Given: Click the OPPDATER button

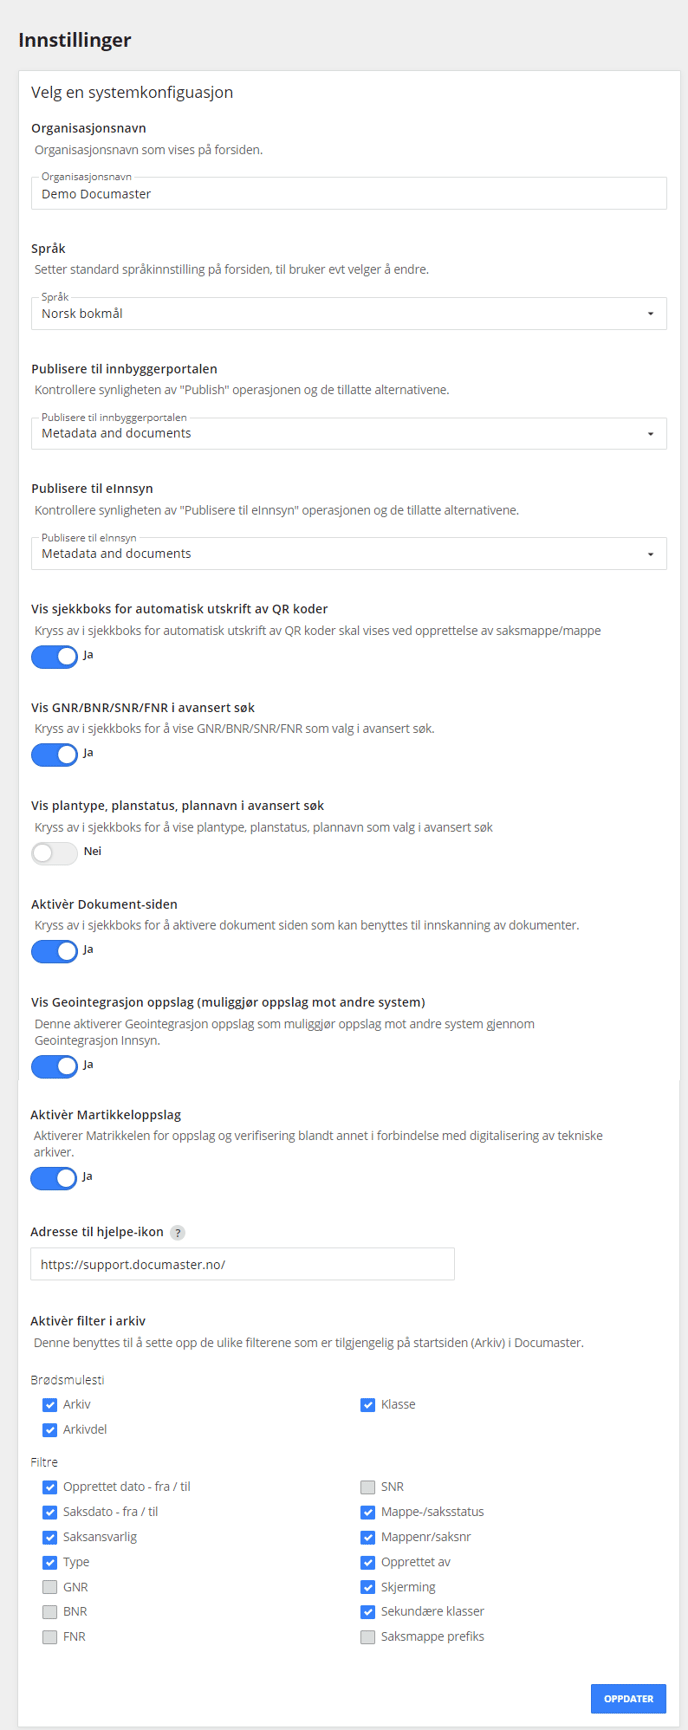Looking at the screenshot, I should click(628, 1698).
